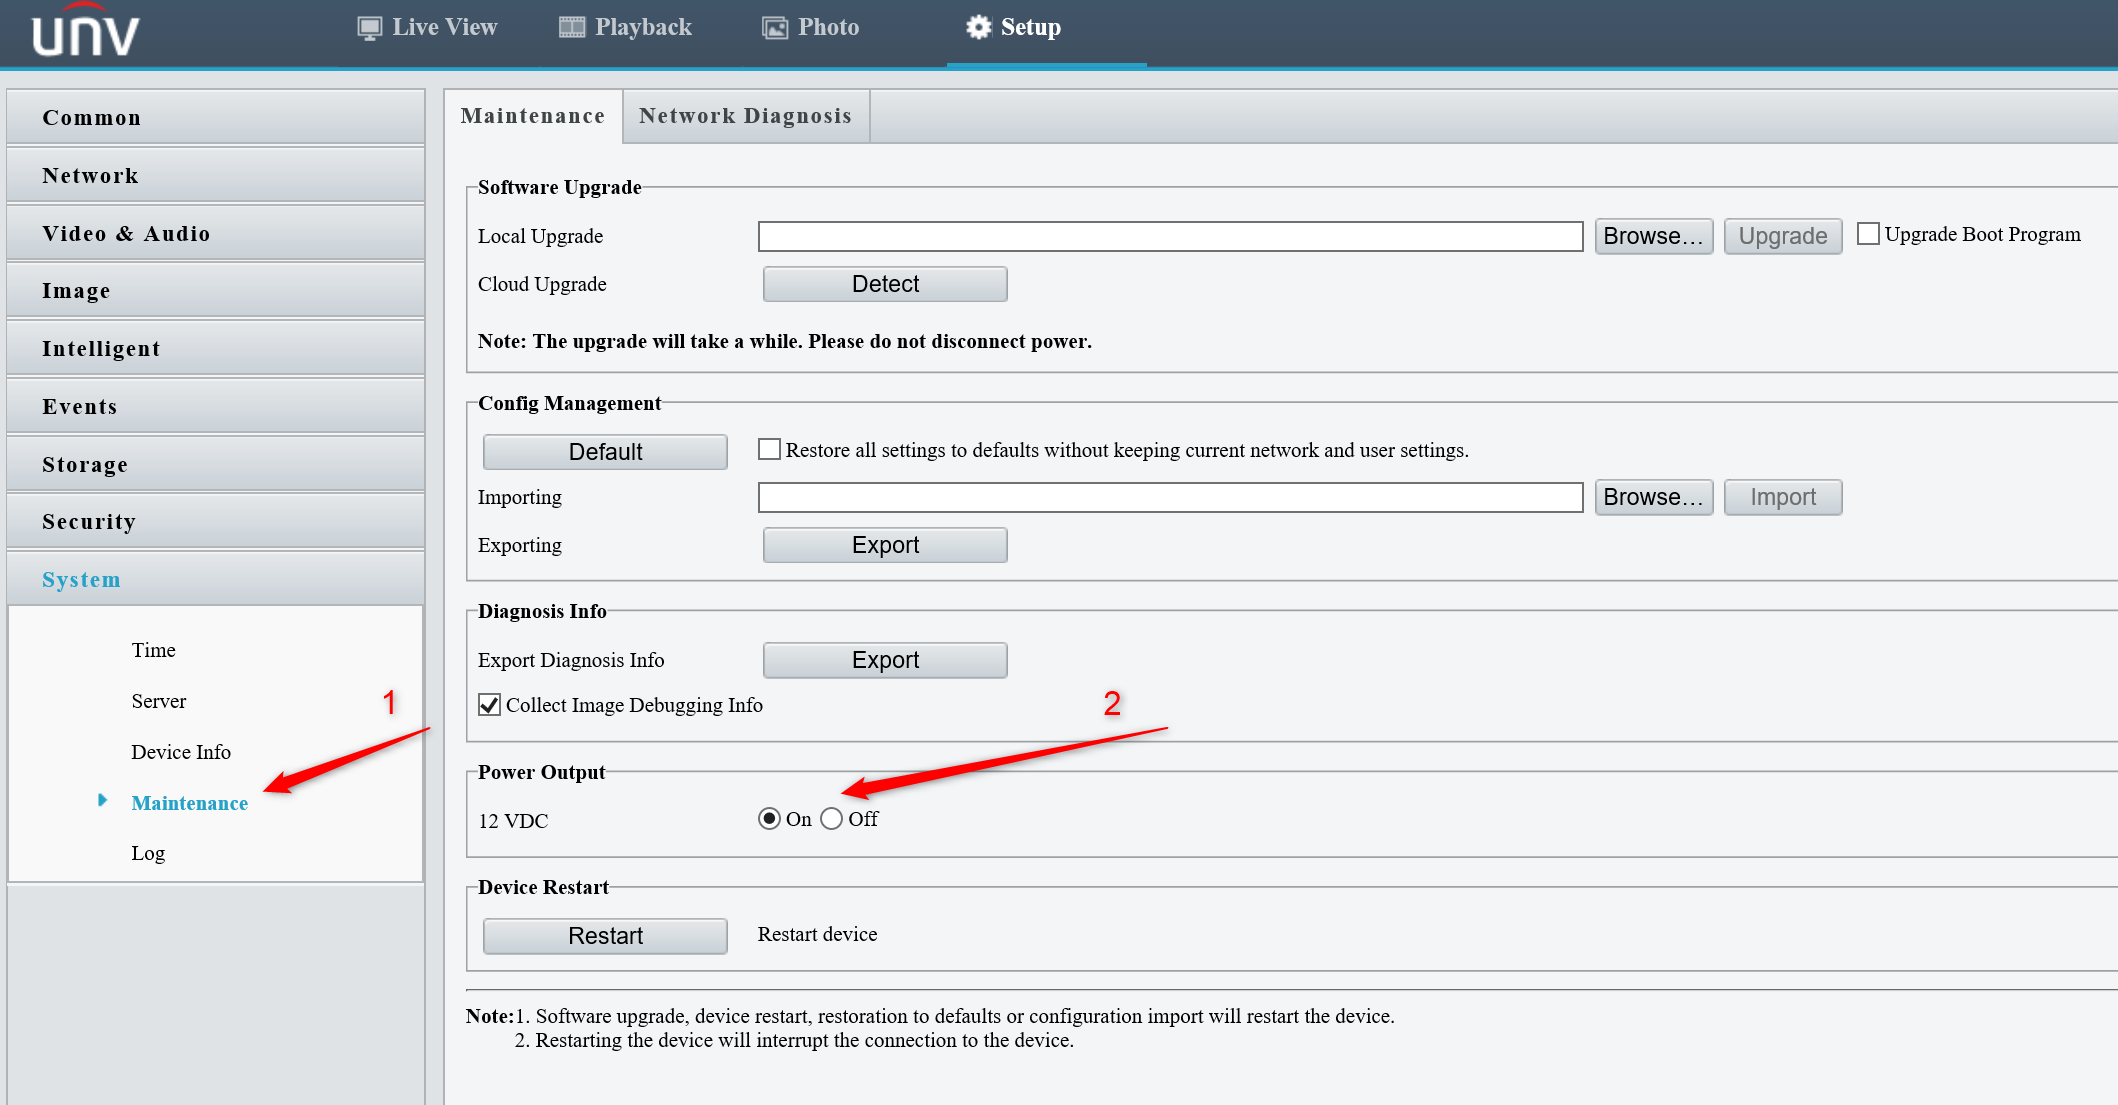
Task: Click the Importing file path field
Action: [1171, 497]
